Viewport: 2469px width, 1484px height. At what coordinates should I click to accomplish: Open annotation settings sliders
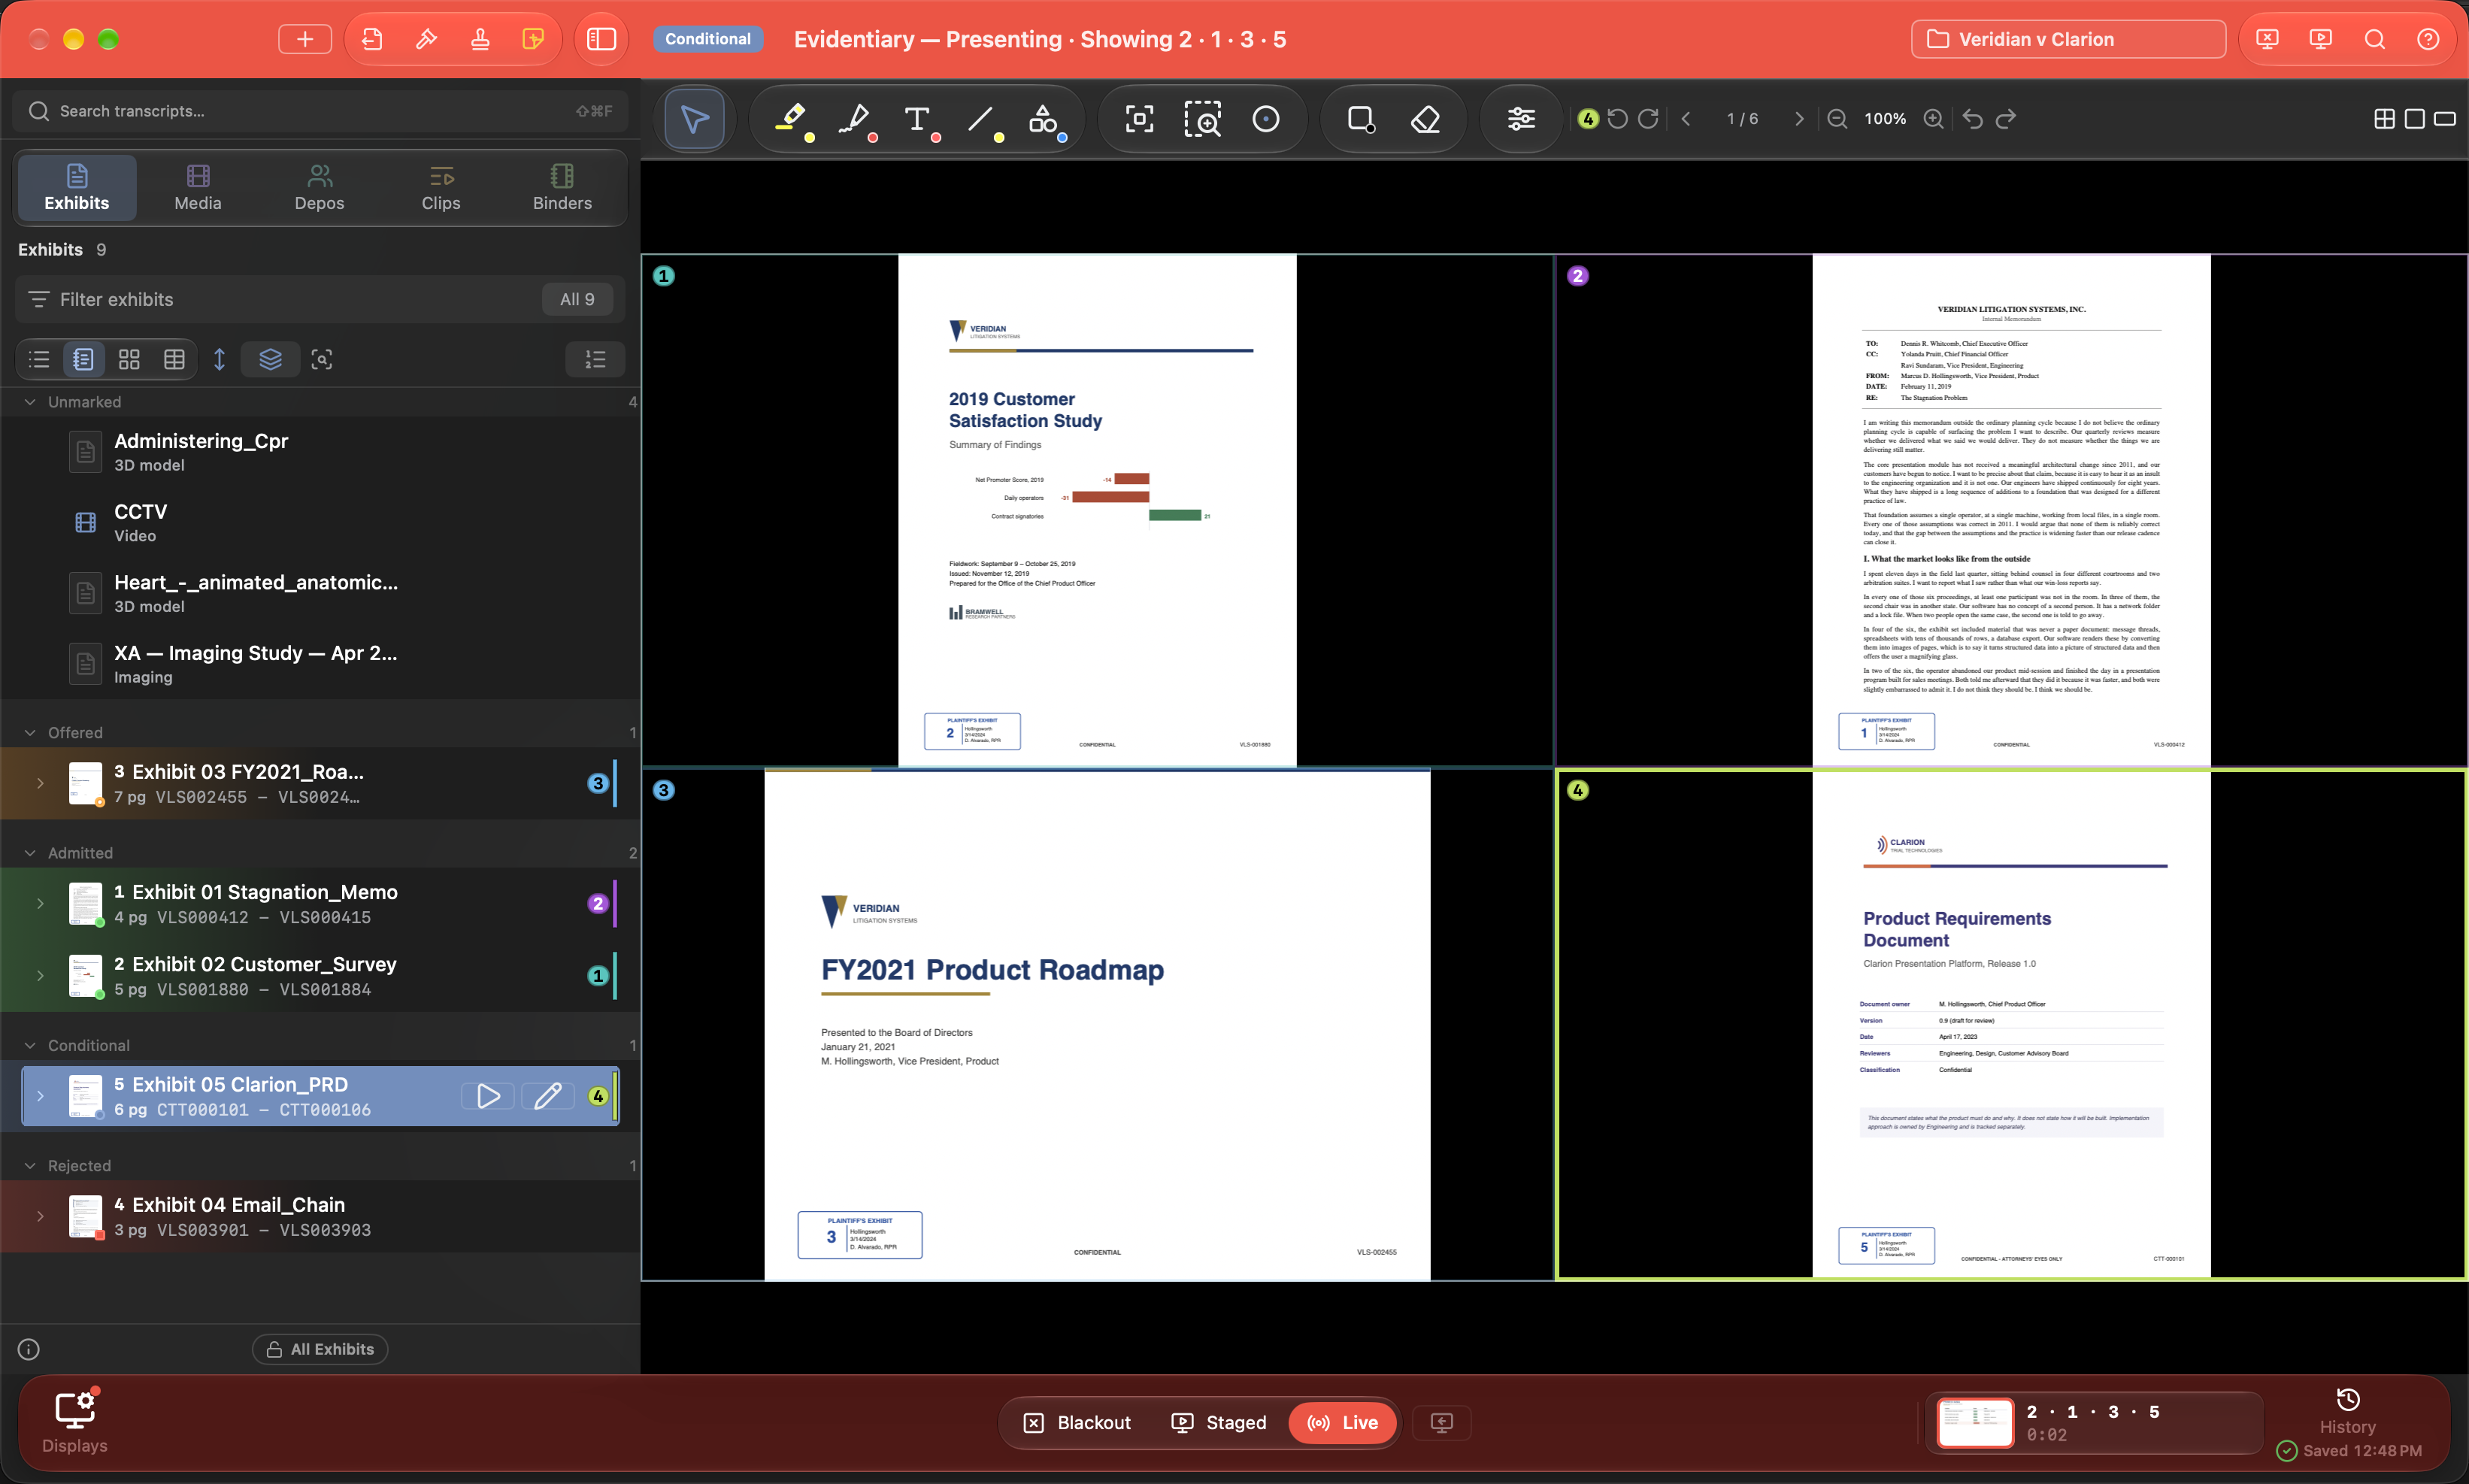(x=1521, y=119)
